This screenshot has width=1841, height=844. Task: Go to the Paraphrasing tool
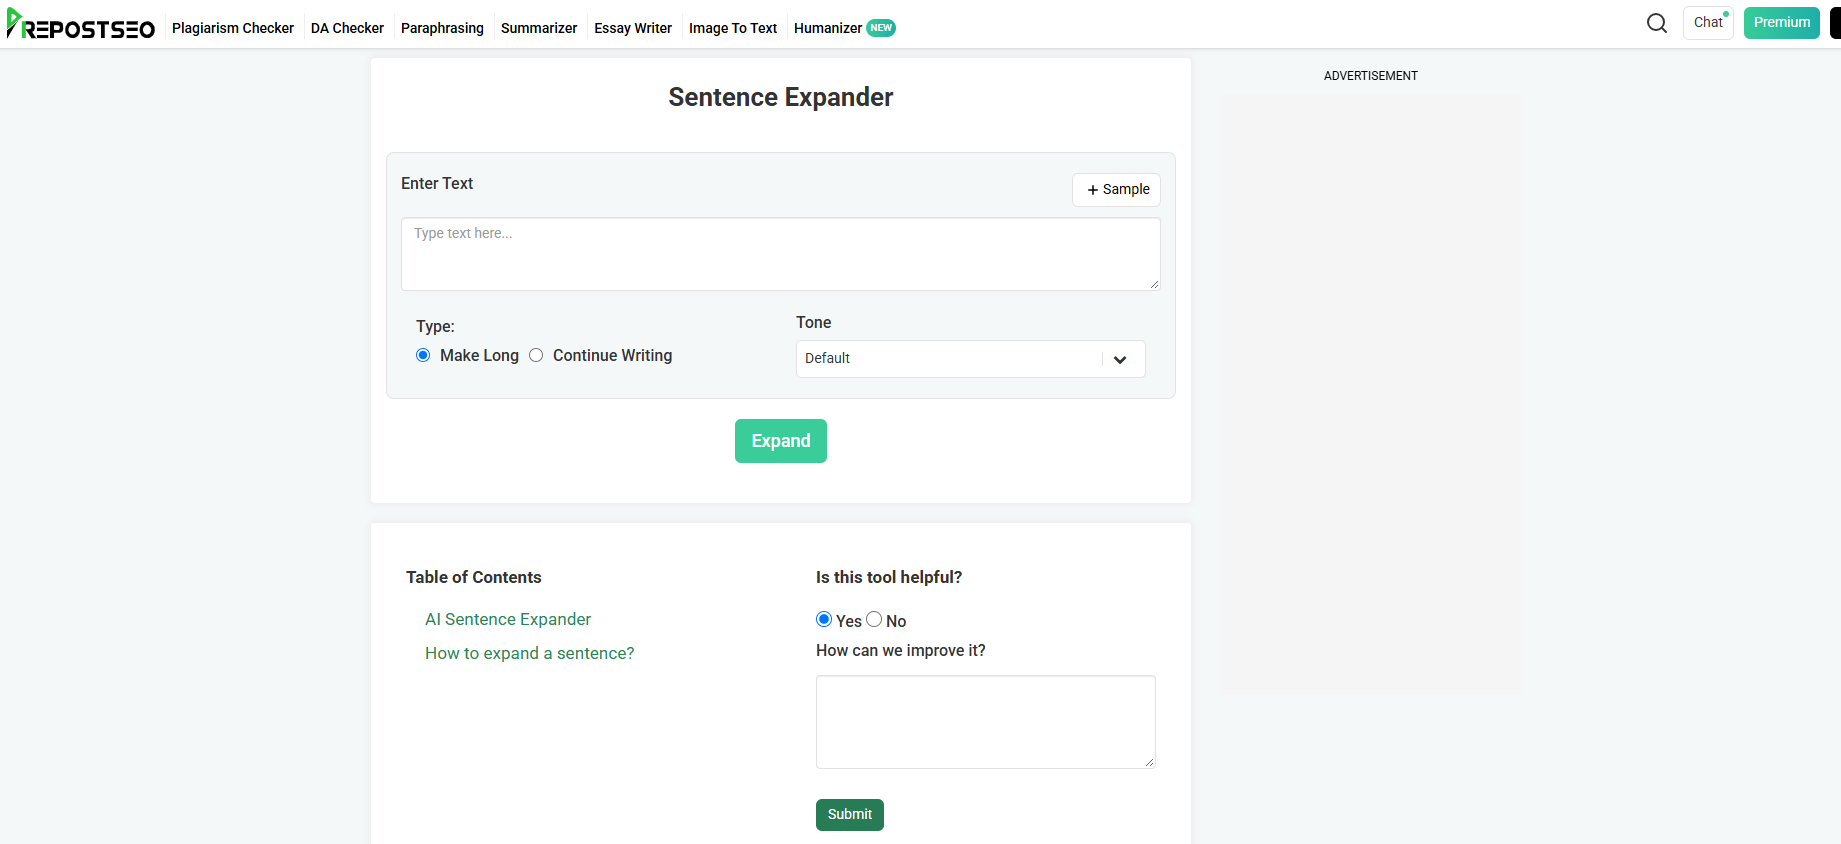442,28
